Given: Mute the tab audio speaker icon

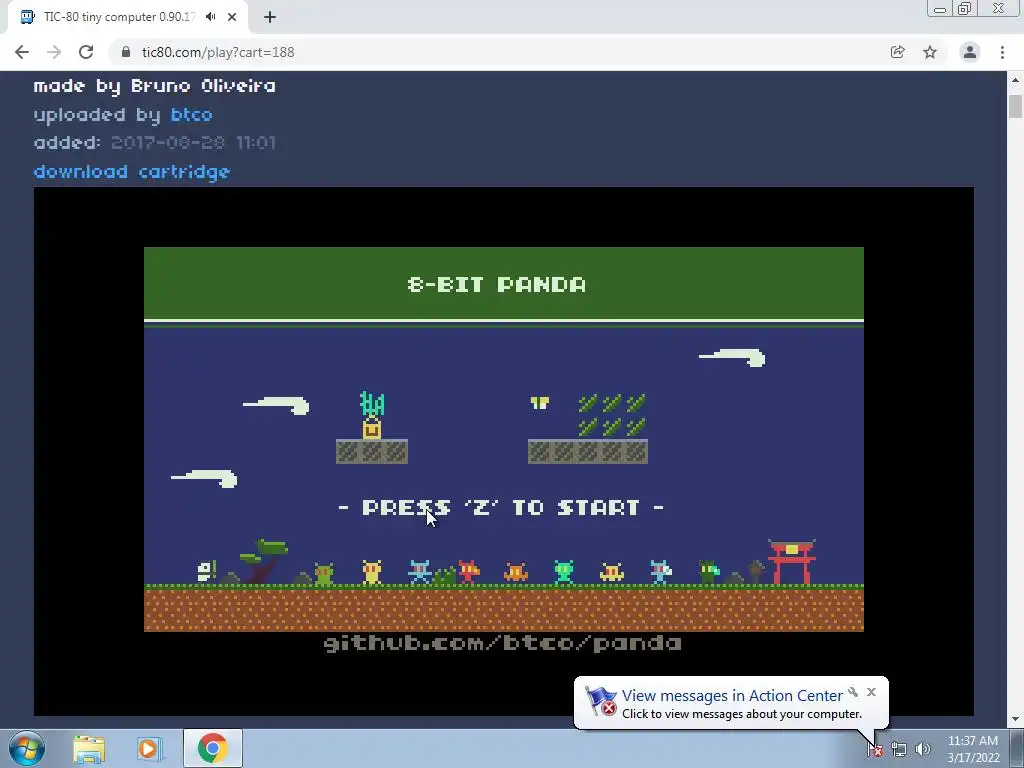Looking at the screenshot, I should [210, 17].
